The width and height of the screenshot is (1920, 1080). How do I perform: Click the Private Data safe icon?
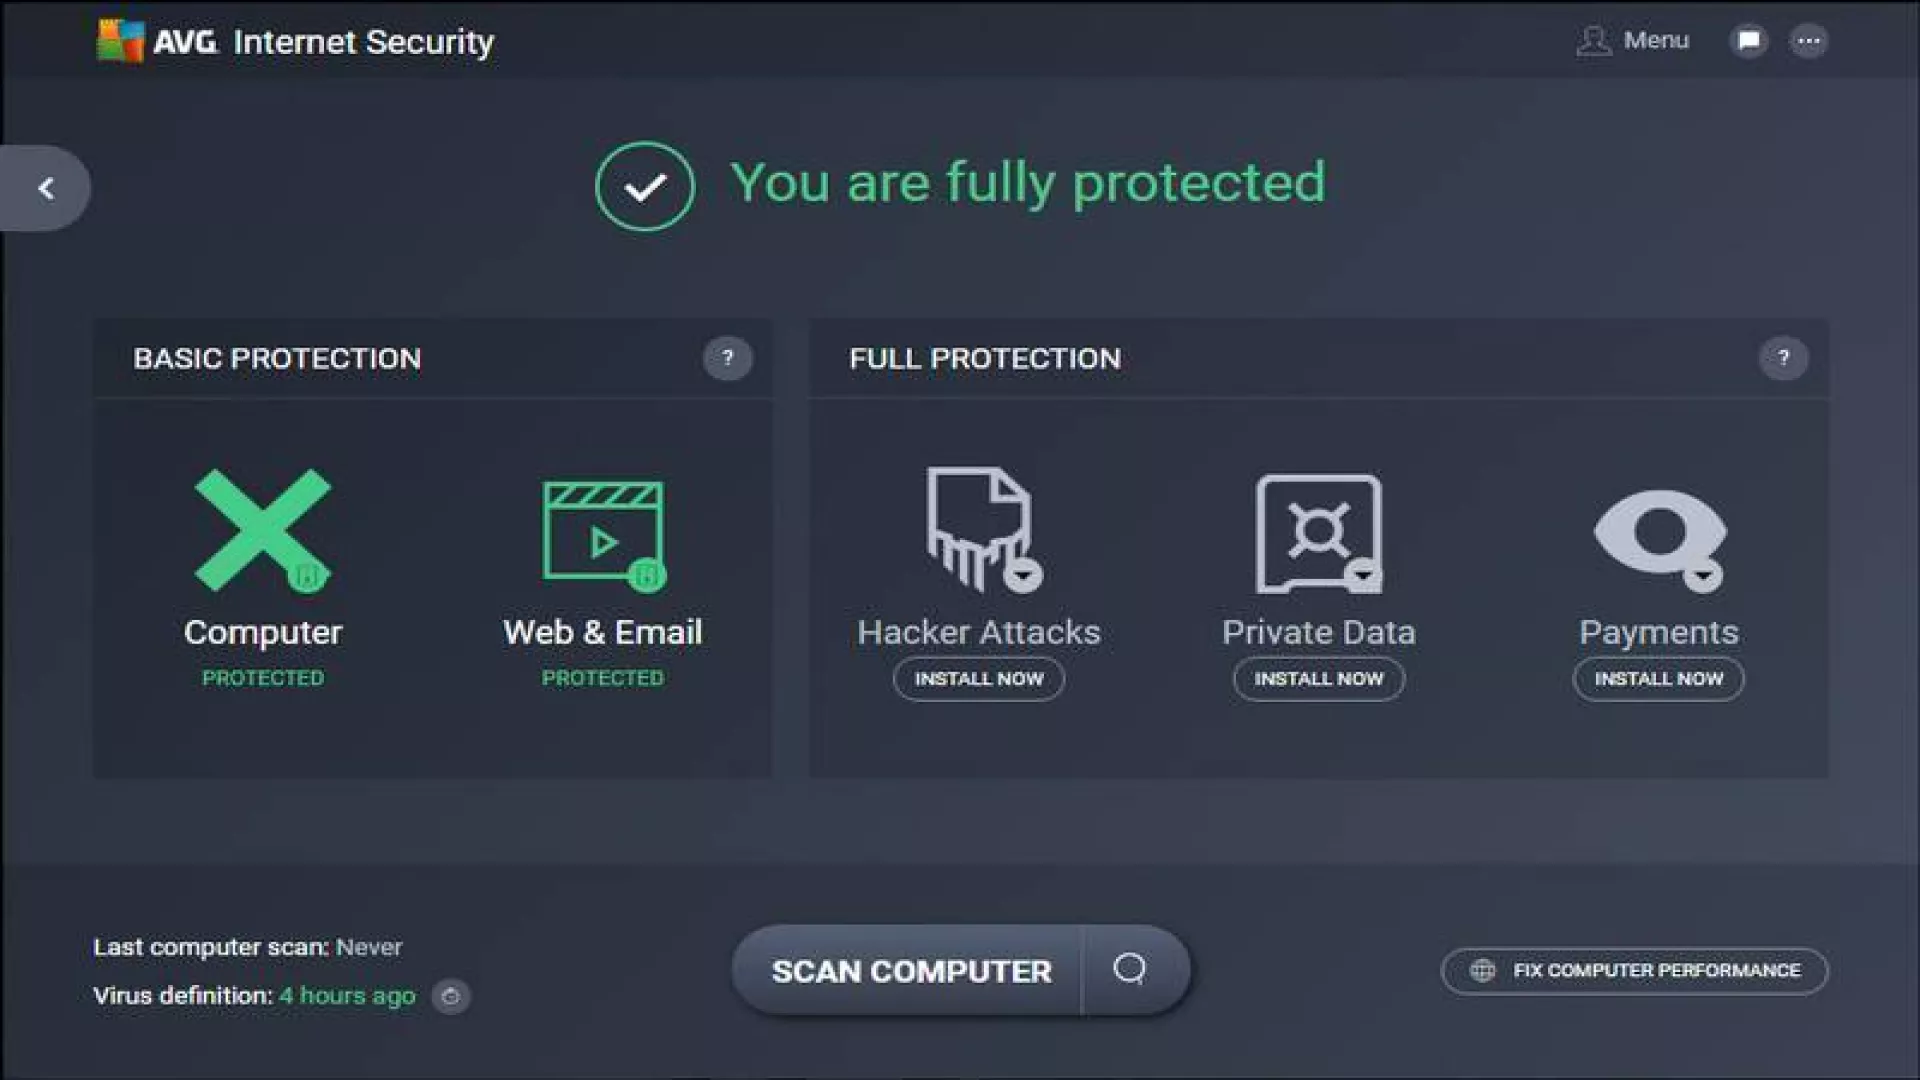[1319, 533]
